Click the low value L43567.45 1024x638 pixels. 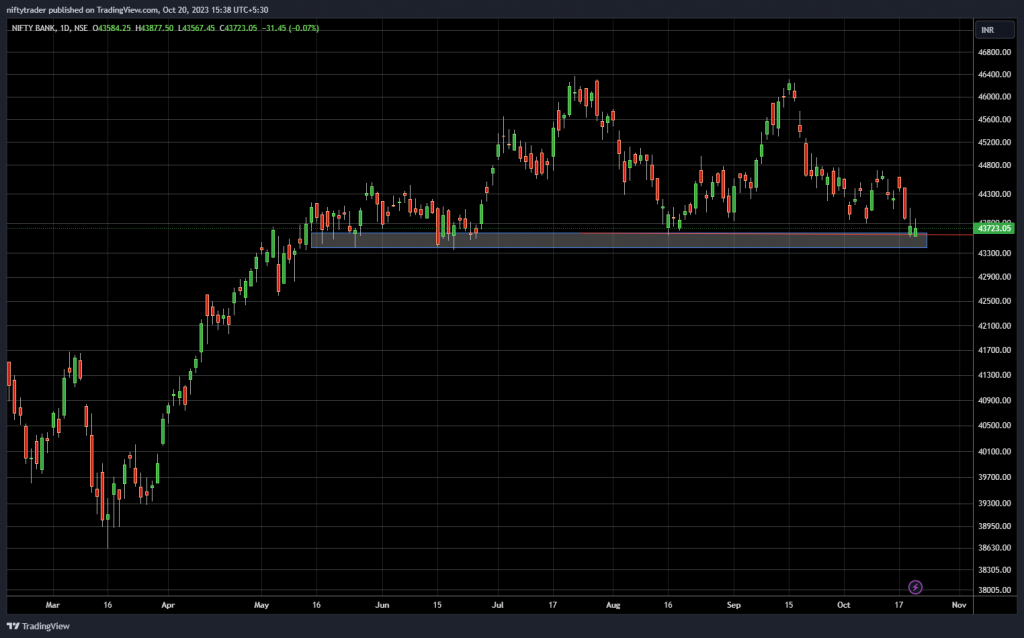(197, 28)
